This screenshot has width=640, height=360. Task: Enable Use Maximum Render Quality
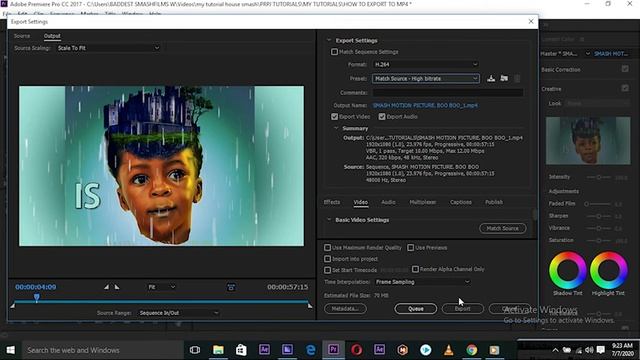[327, 248]
